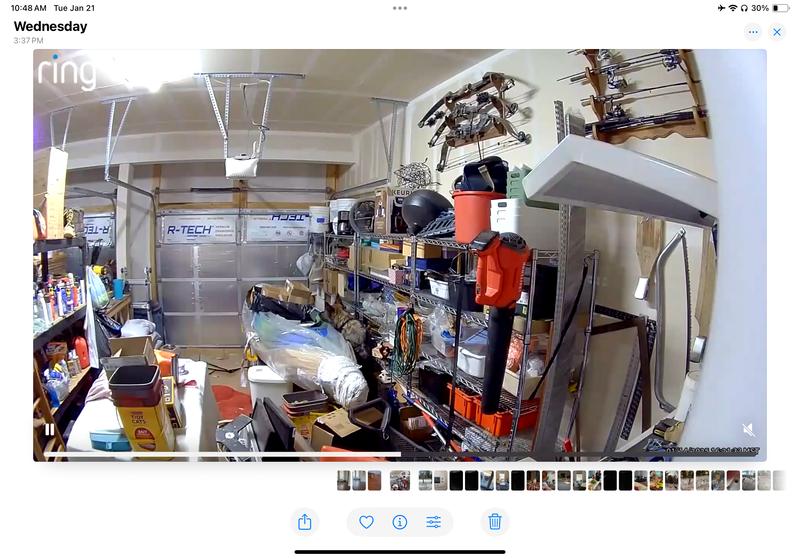The height and width of the screenshot is (559, 800).
Task: Open the edit adjustments sliders icon
Action: click(433, 522)
